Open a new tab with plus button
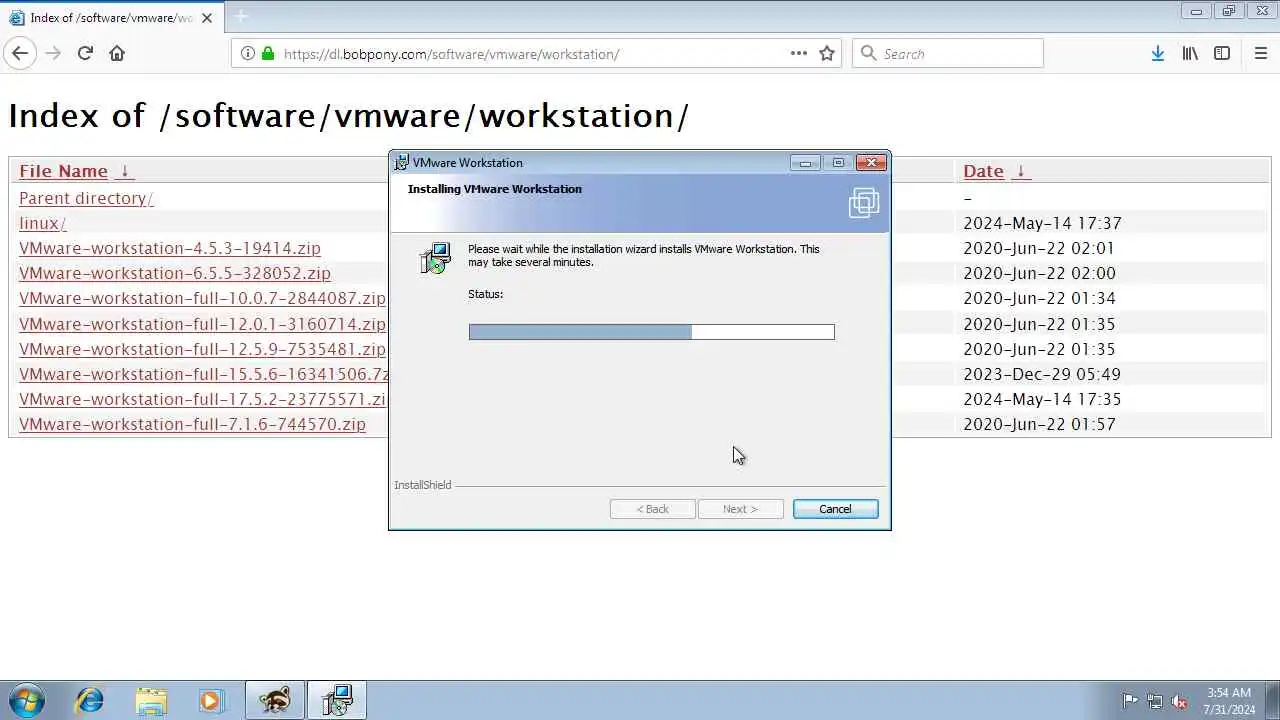 [x=241, y=17]
